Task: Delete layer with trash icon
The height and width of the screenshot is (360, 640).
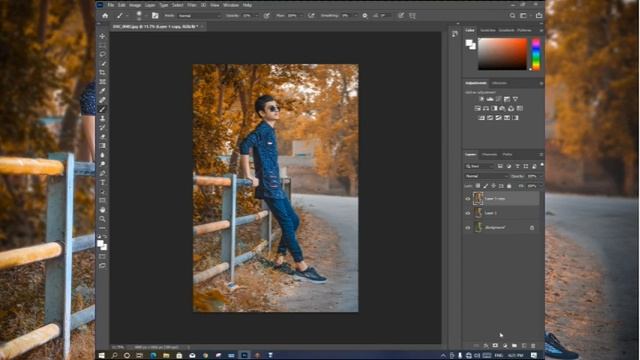Action: pyautogui.click(x=533, y=346)
